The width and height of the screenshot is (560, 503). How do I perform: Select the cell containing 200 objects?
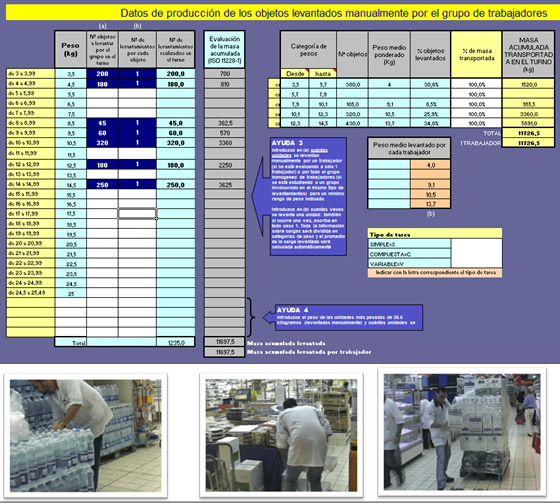click(102, 74)
